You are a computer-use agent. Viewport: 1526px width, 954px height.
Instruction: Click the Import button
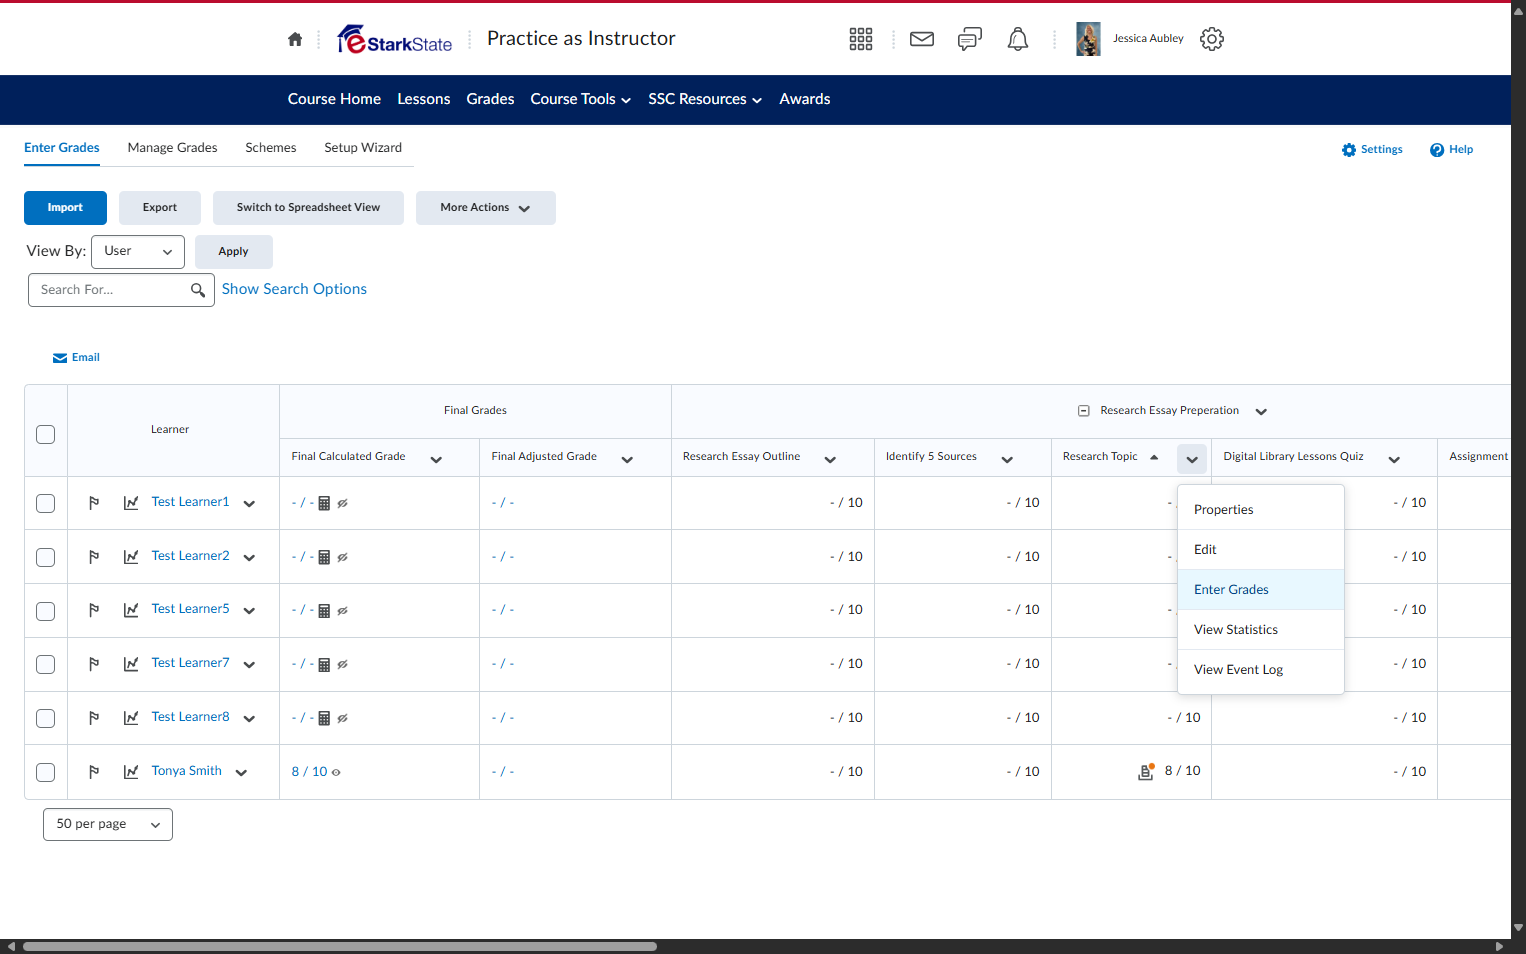(x=65, y=208)
